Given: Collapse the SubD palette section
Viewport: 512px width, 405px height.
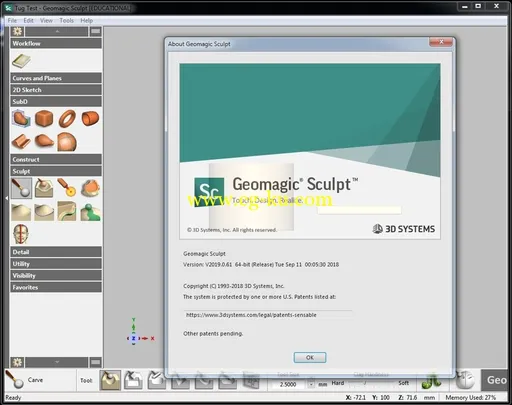Looking at the screenshot, I should coord(56,101).
